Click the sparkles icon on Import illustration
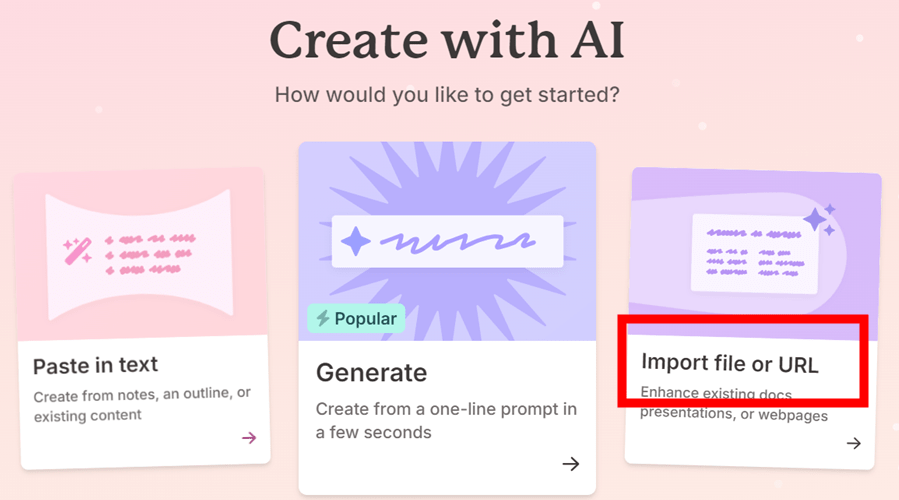Image resolution: width=899 pixels, height=500 pixels. point(819,219)
